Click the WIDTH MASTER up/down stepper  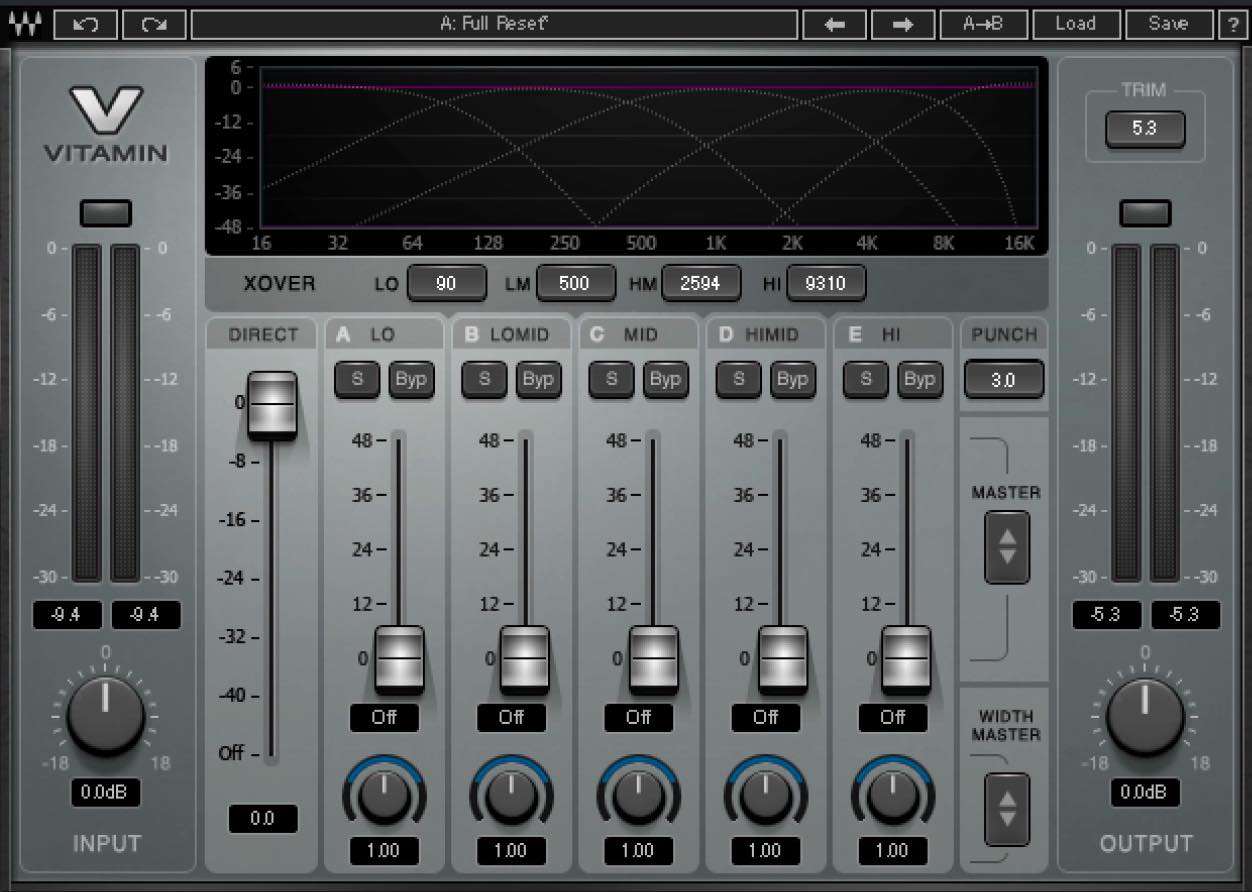click(1007, 809)
